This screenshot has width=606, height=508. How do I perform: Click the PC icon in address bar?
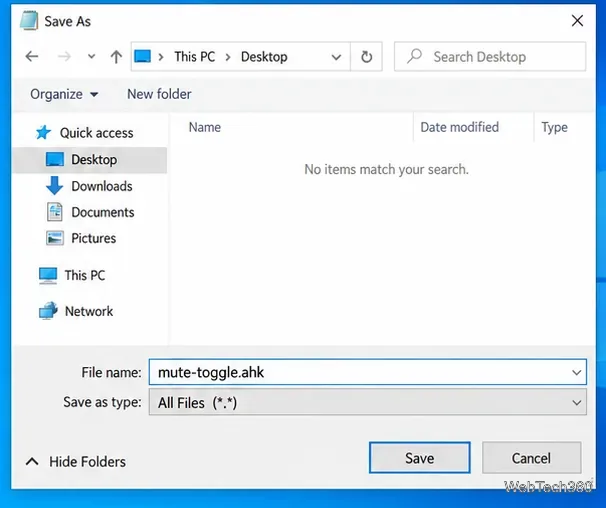(142, 56)
